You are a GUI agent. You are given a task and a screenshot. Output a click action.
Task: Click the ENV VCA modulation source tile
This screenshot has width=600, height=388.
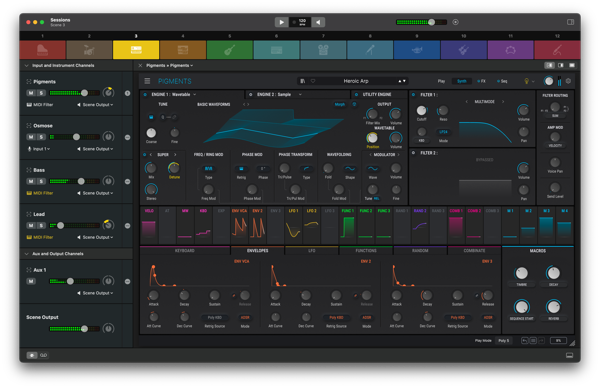[x=240, y=225]
